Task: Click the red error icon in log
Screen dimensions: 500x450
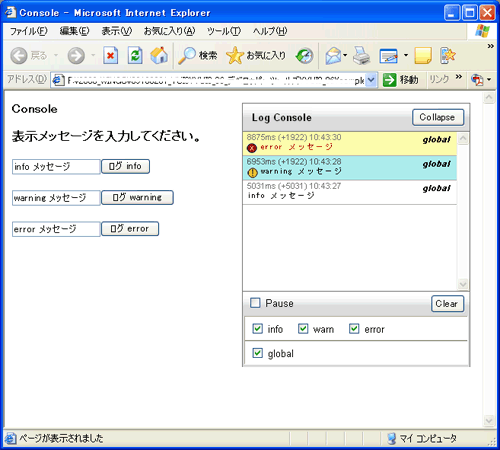Action: 252,148
